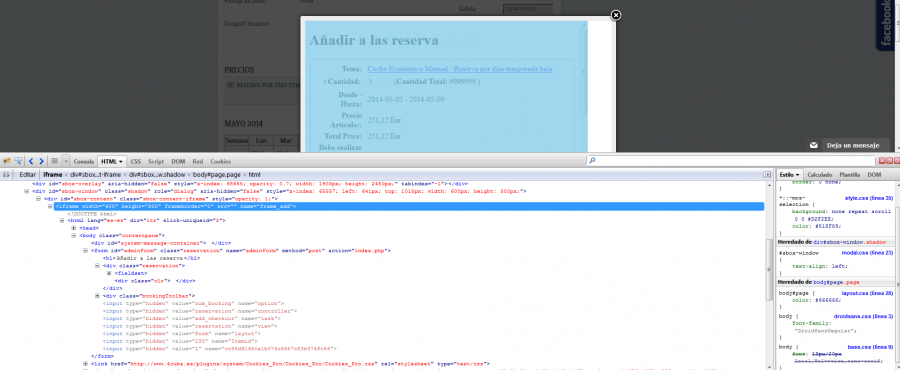The height and width of the screenshot is (370, 900).
Task: Switch to the Consola tab
Action: click(84, 162)
